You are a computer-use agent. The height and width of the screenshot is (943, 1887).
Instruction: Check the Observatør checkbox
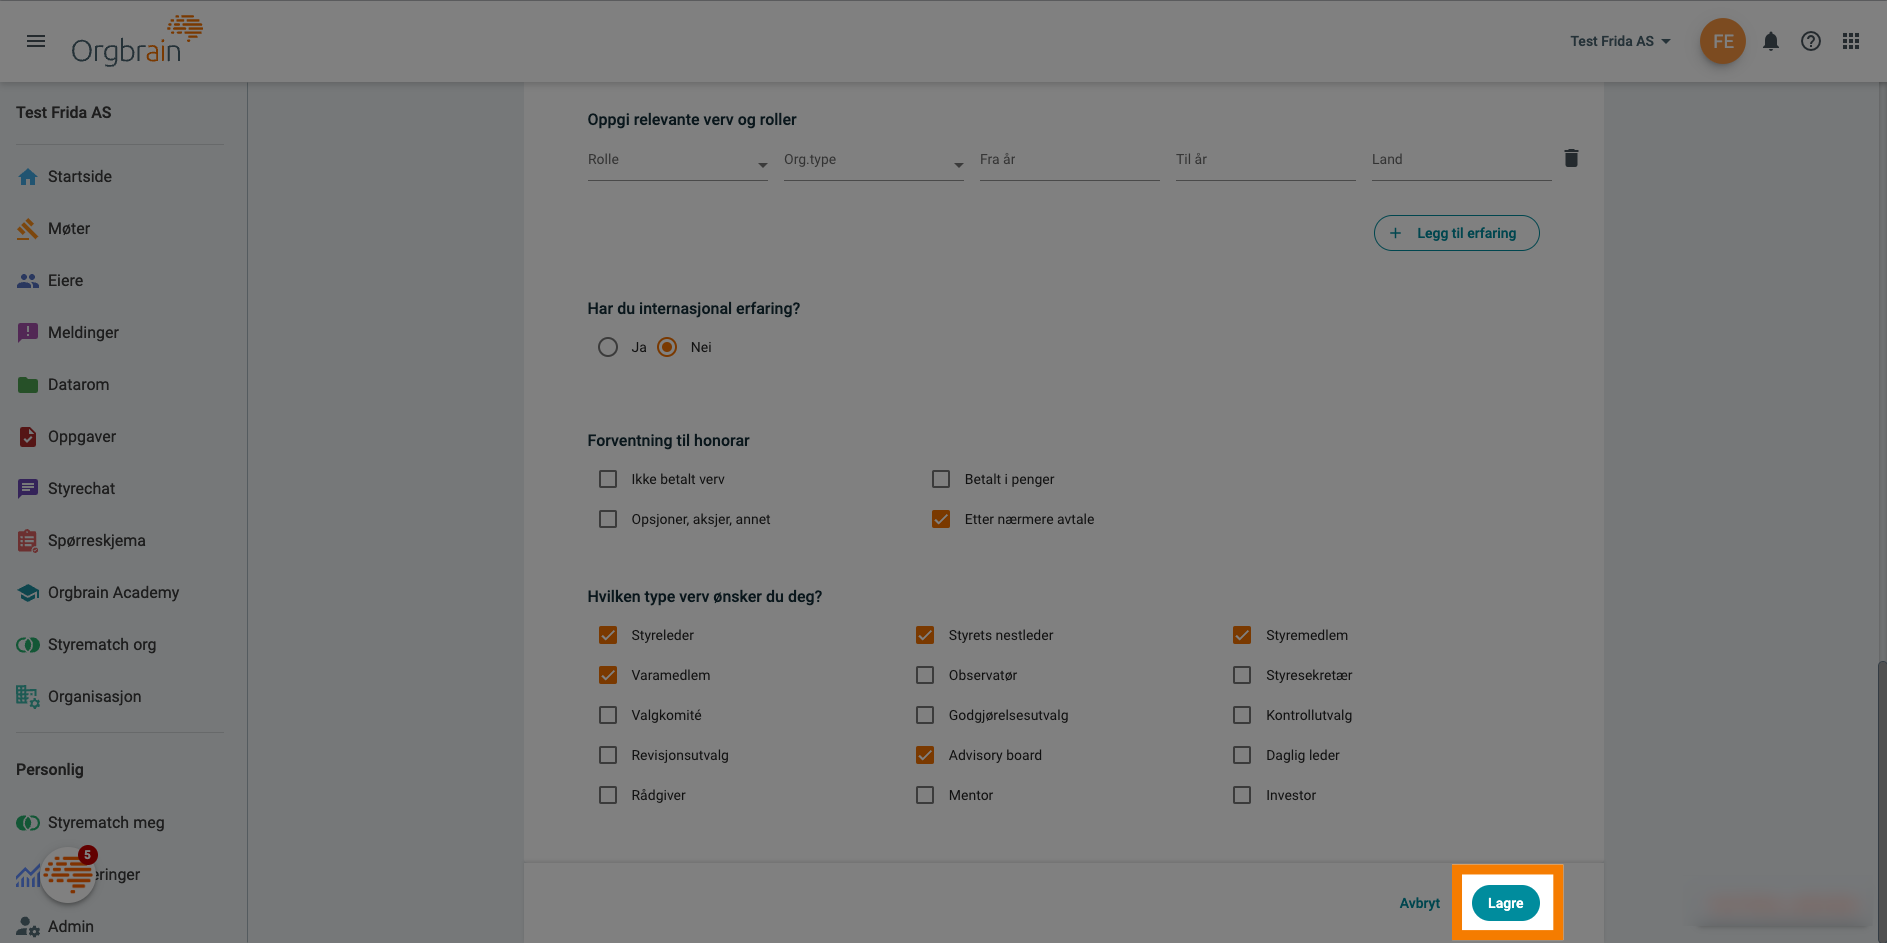pyautogui.click(x=925, y=675)
